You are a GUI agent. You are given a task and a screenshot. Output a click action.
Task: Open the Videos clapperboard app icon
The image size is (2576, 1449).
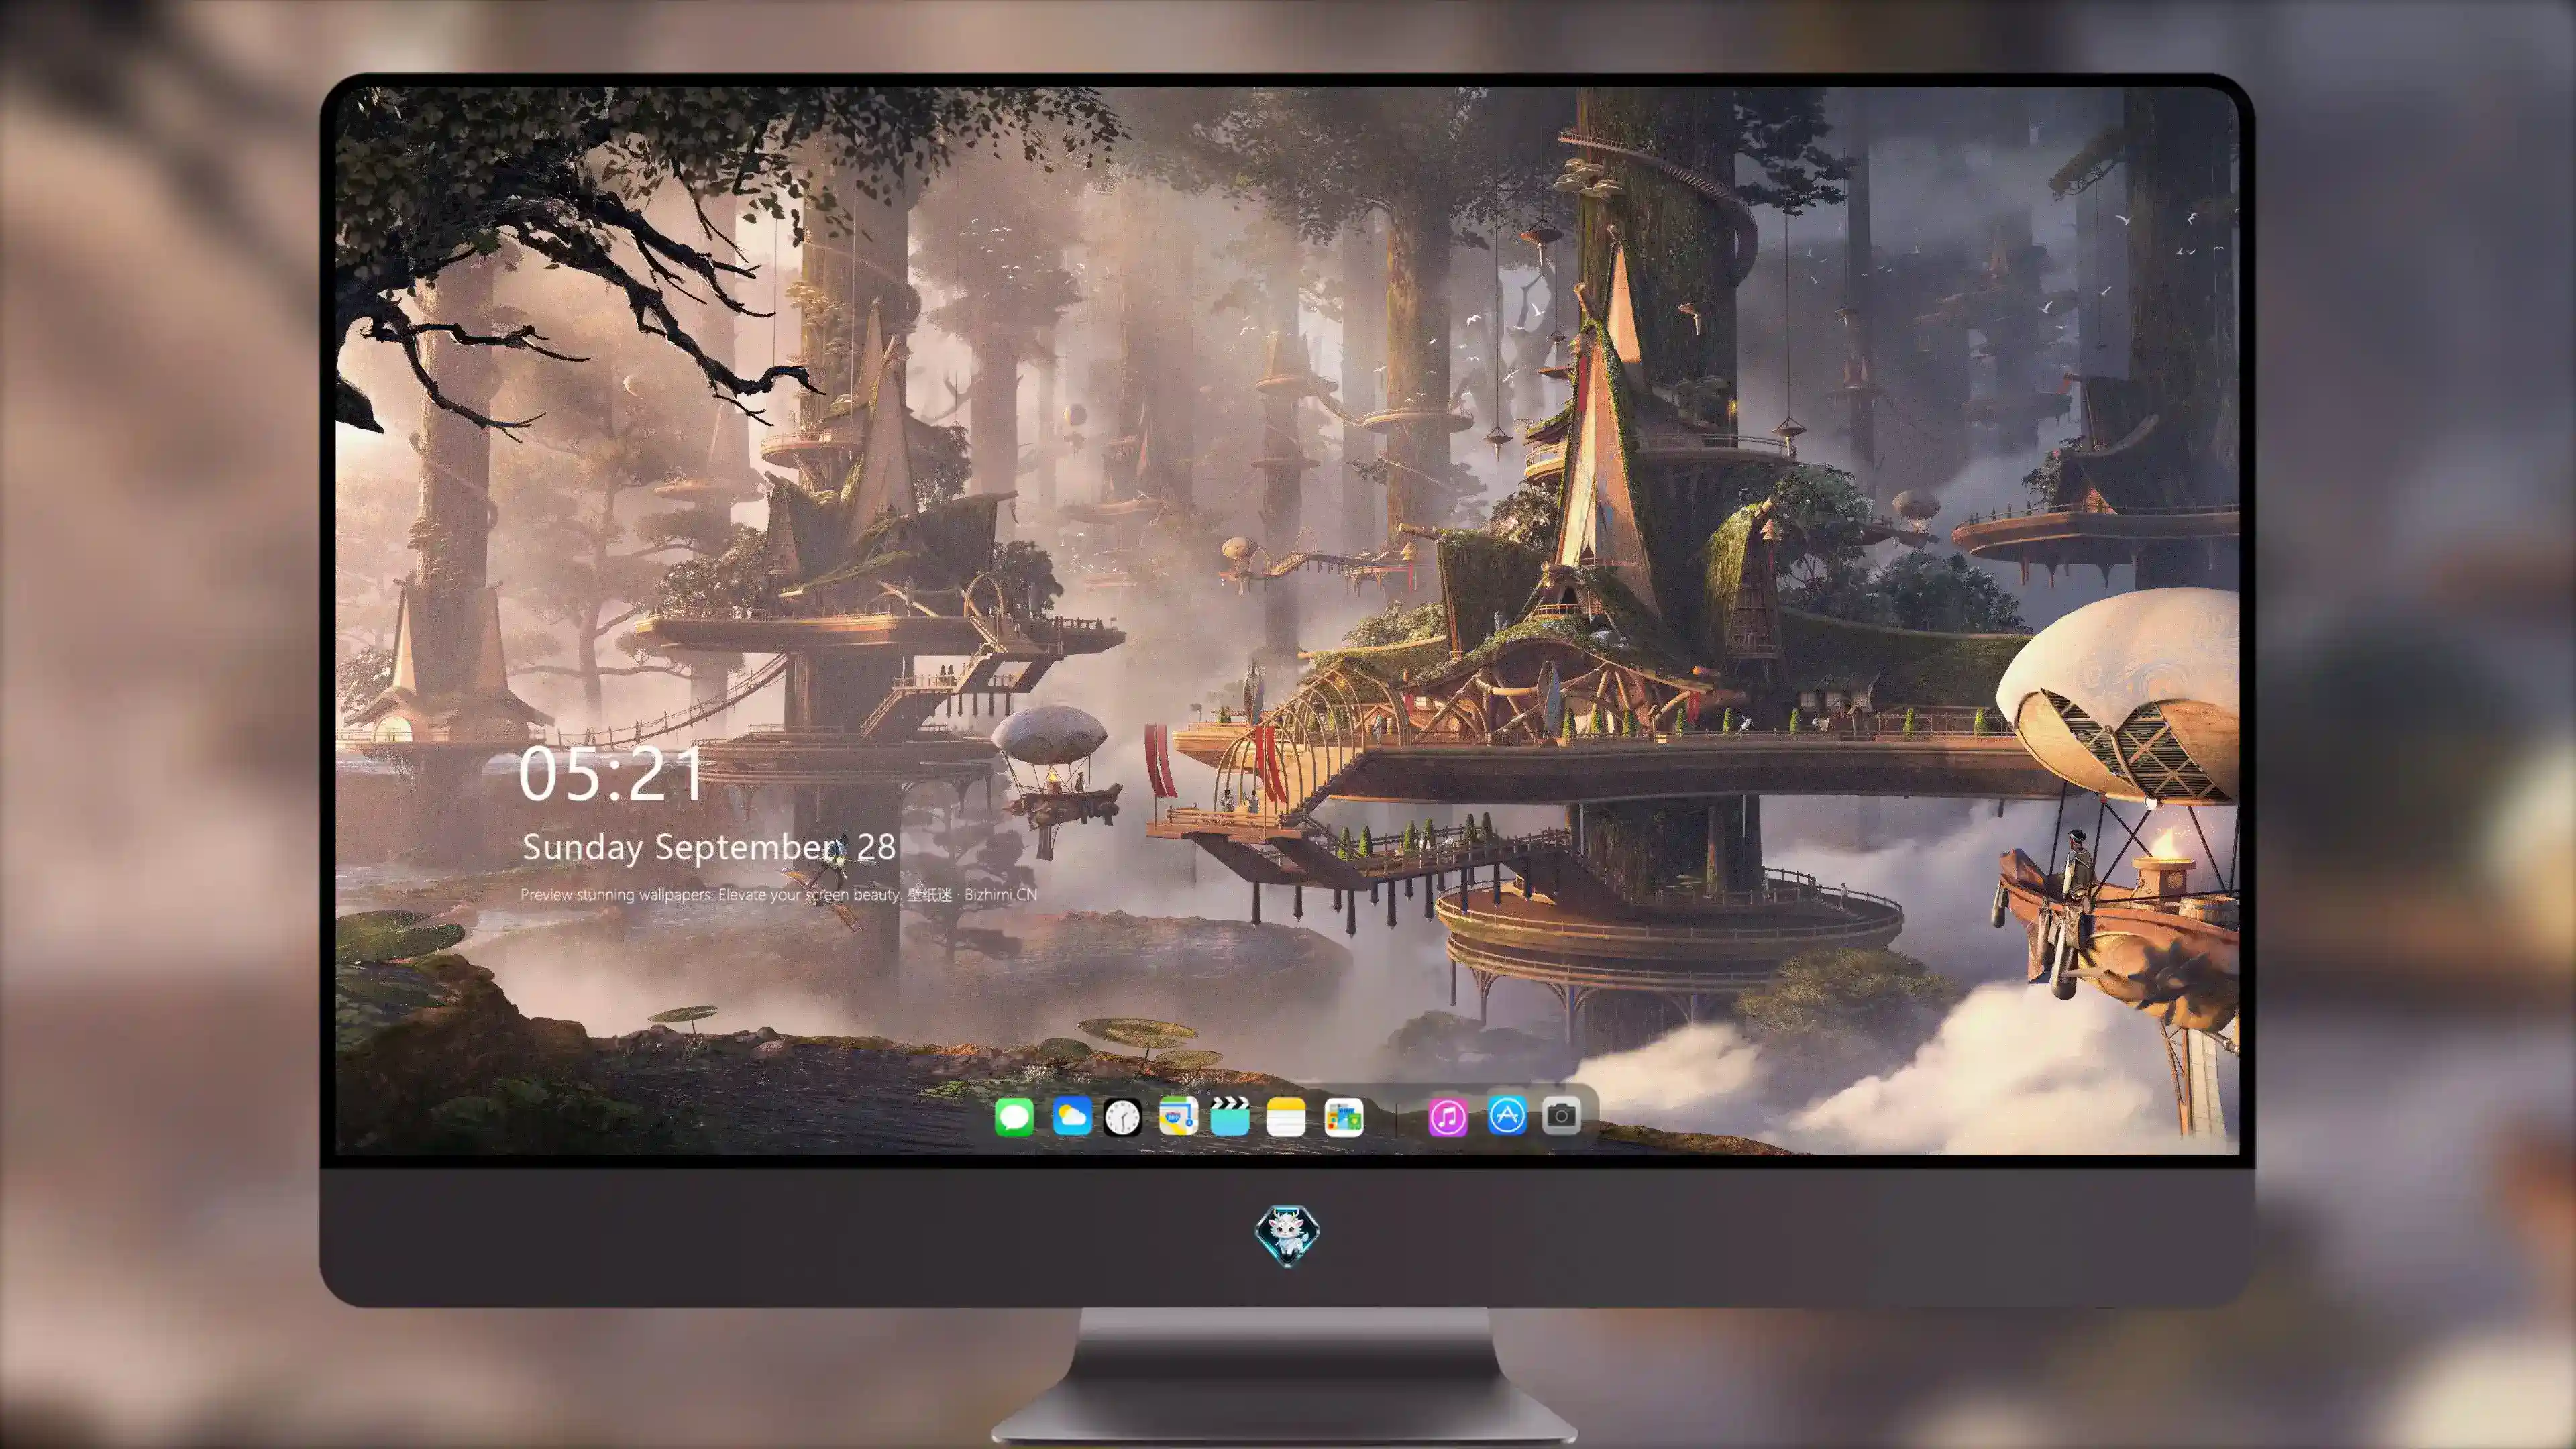pyautogui.click(x=1230, y=1116)
